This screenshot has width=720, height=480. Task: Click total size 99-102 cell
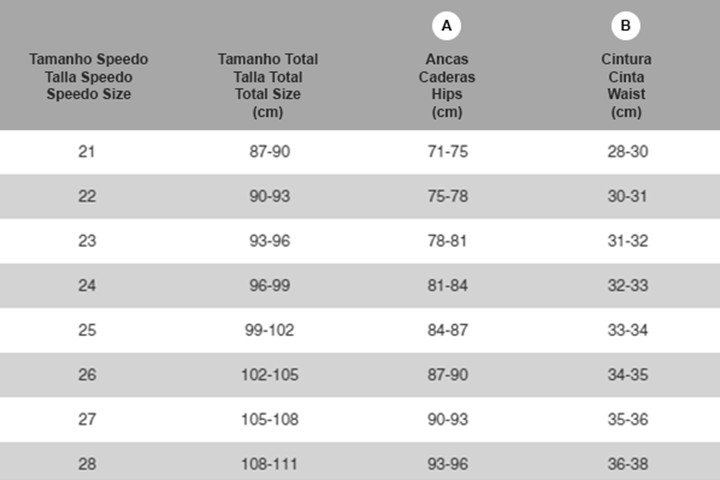(270, 330)
